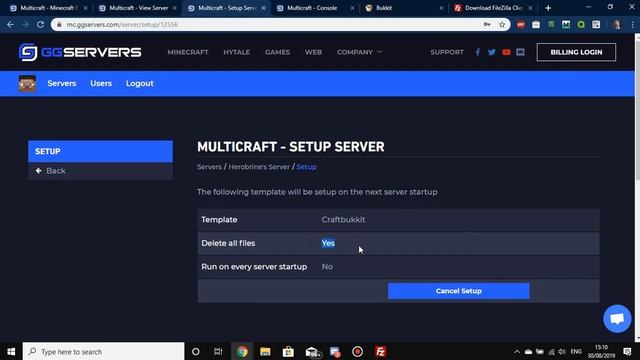Image resolution: width=640 pixels, height=360 pixels.
Task: Click BILLING LOGIN button
Action: (576, 52)
